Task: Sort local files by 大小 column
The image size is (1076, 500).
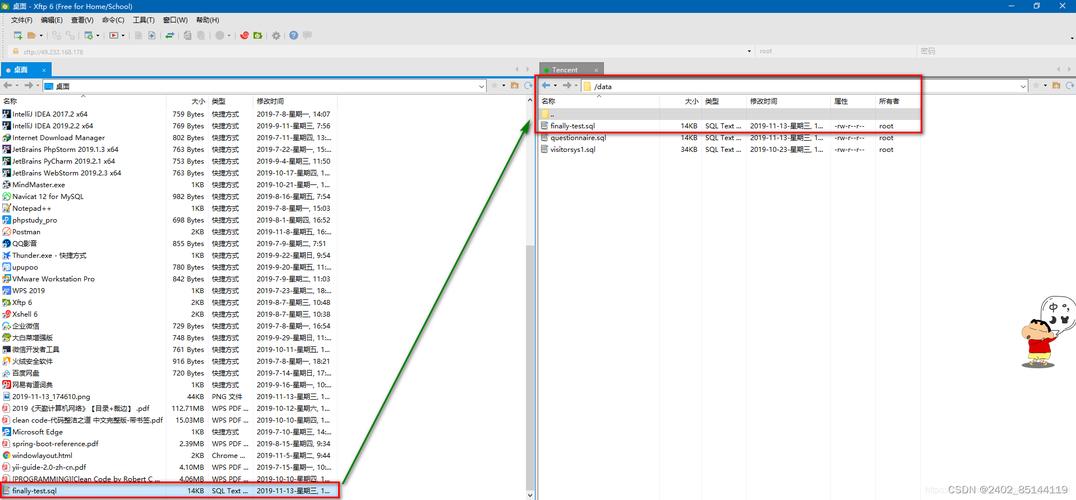Action: point(197,101)
